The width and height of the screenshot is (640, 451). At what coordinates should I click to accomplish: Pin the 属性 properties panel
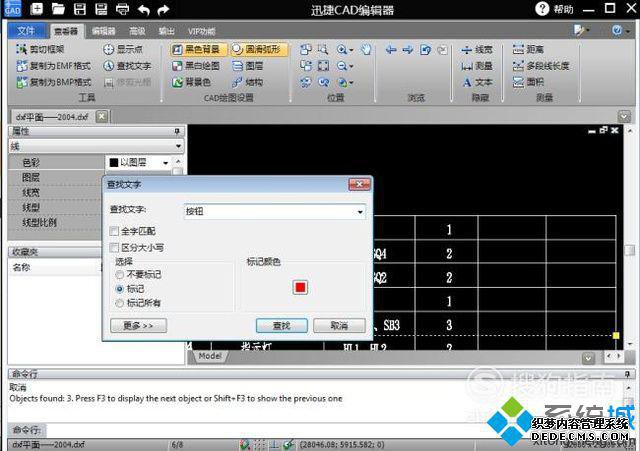(x=177, y=131)
